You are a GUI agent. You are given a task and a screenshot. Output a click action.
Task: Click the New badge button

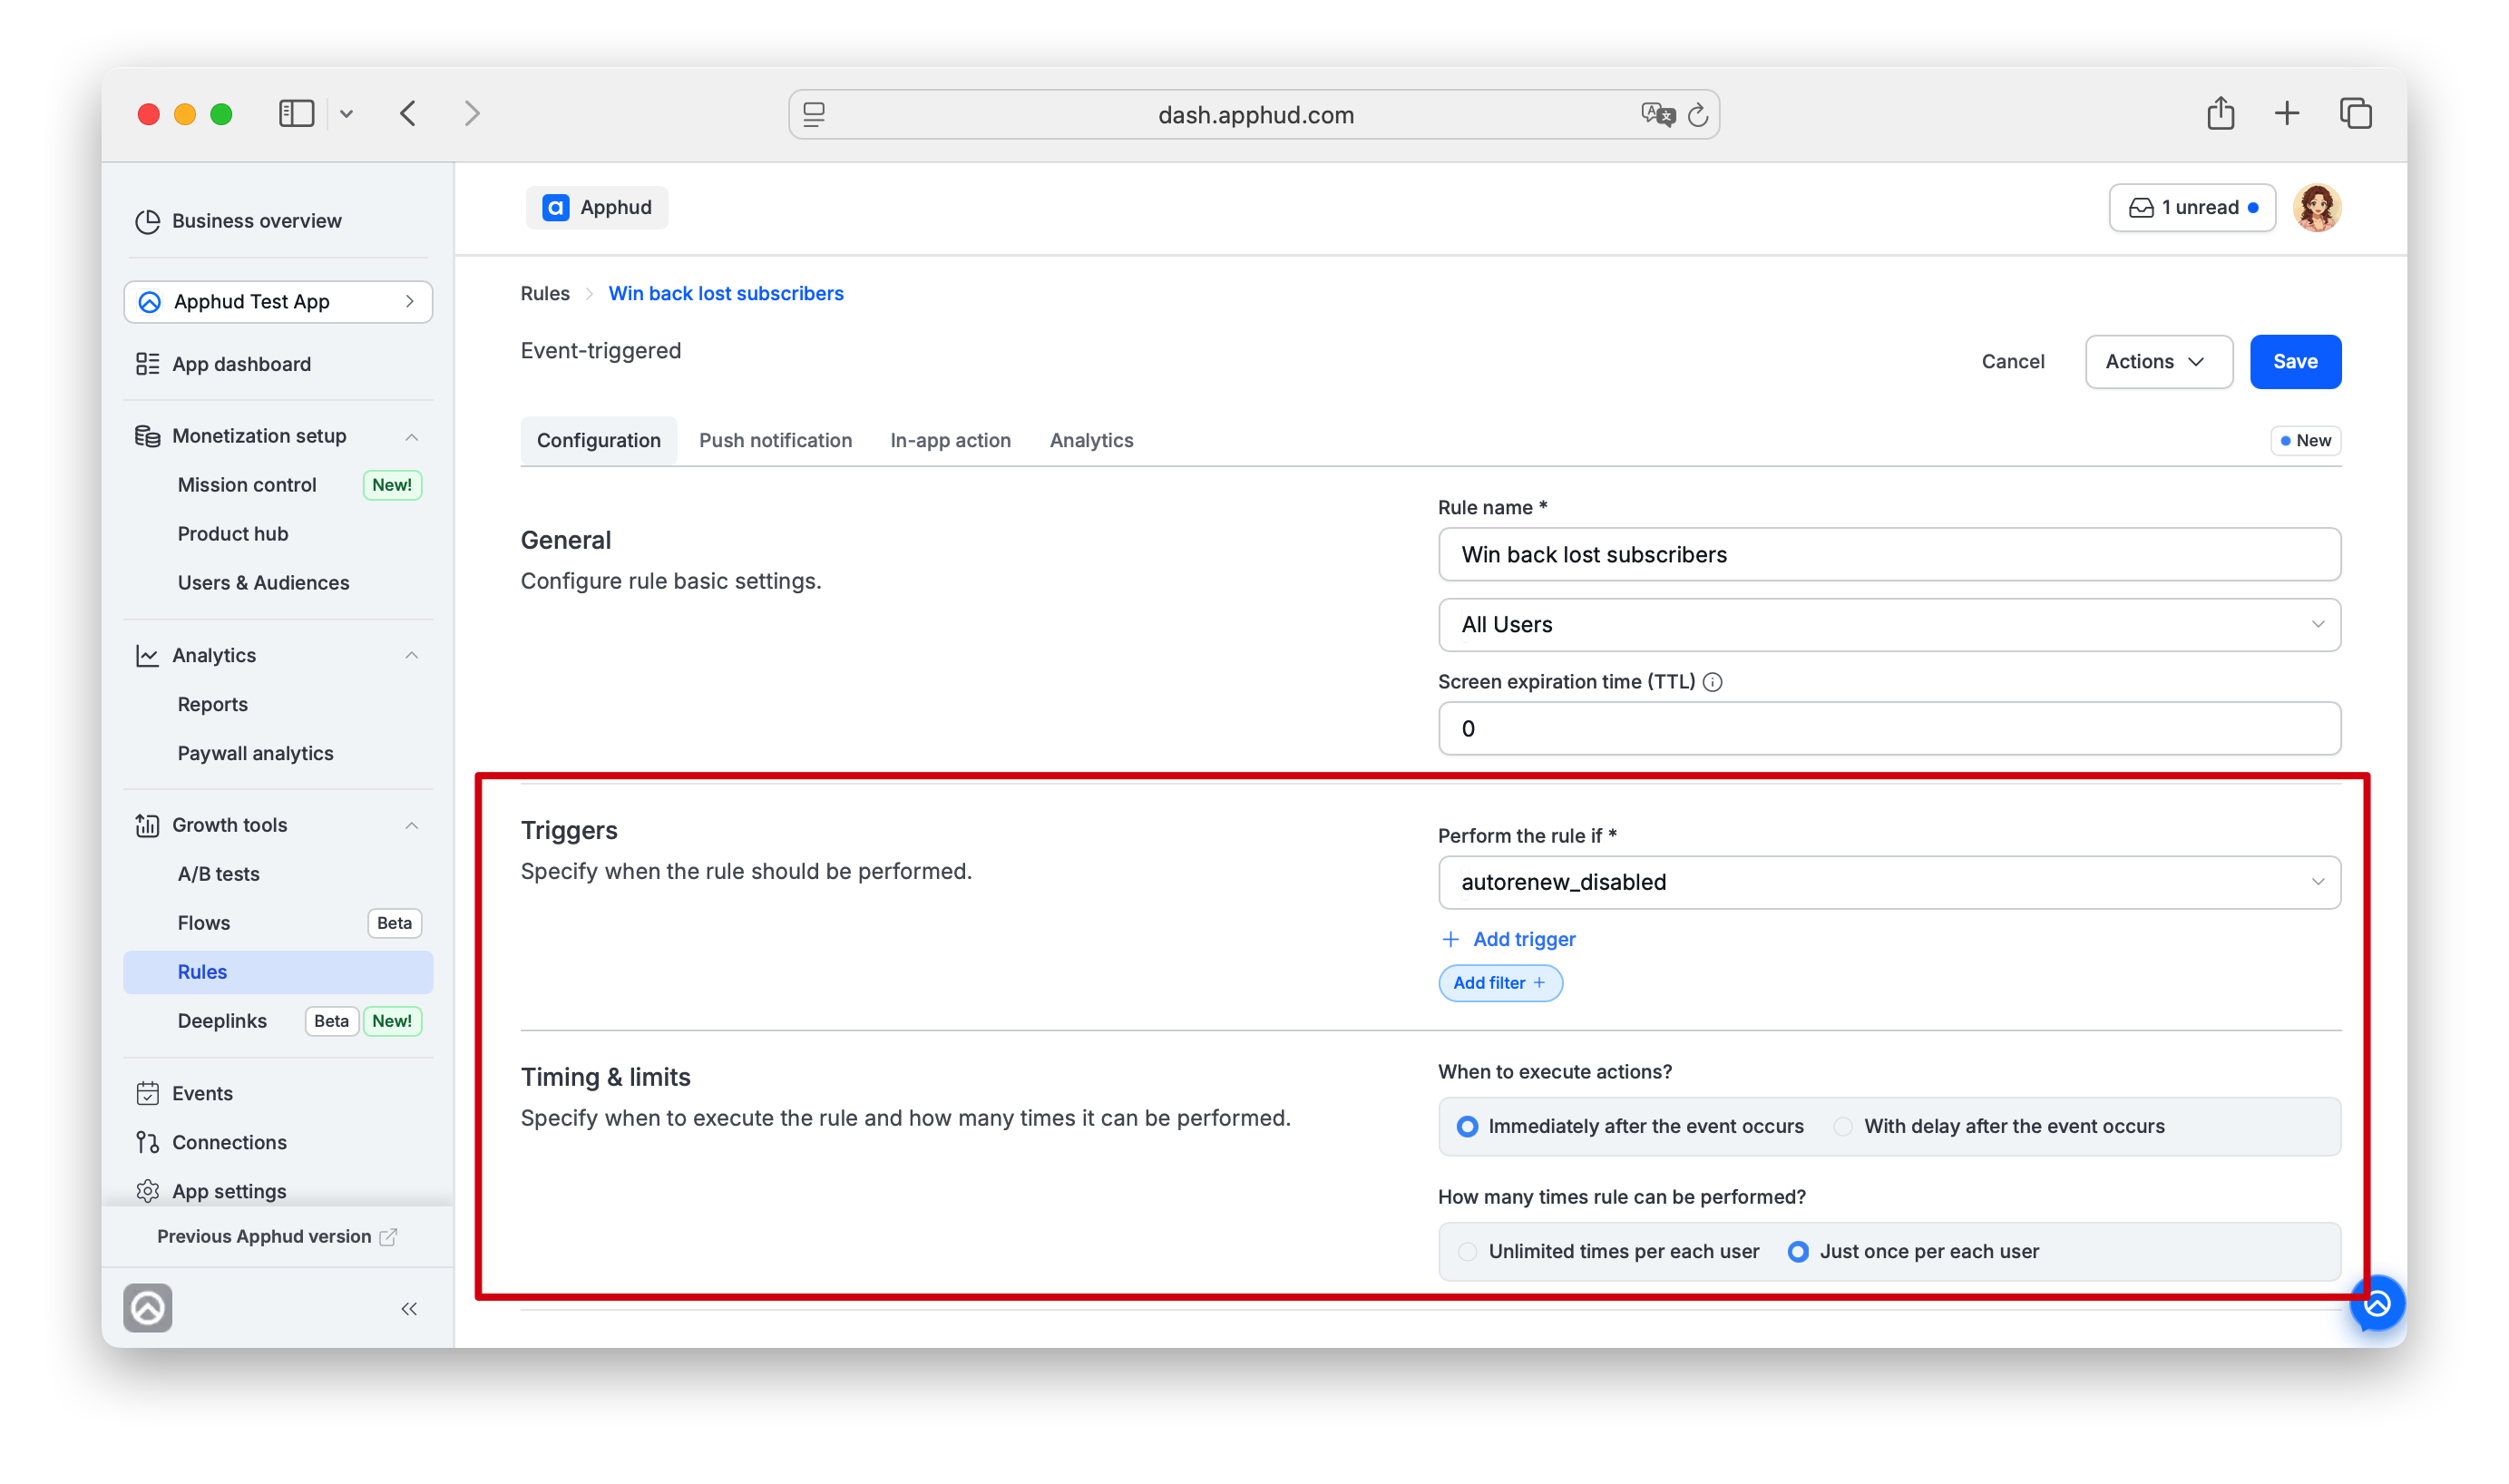coord(2304,440)
